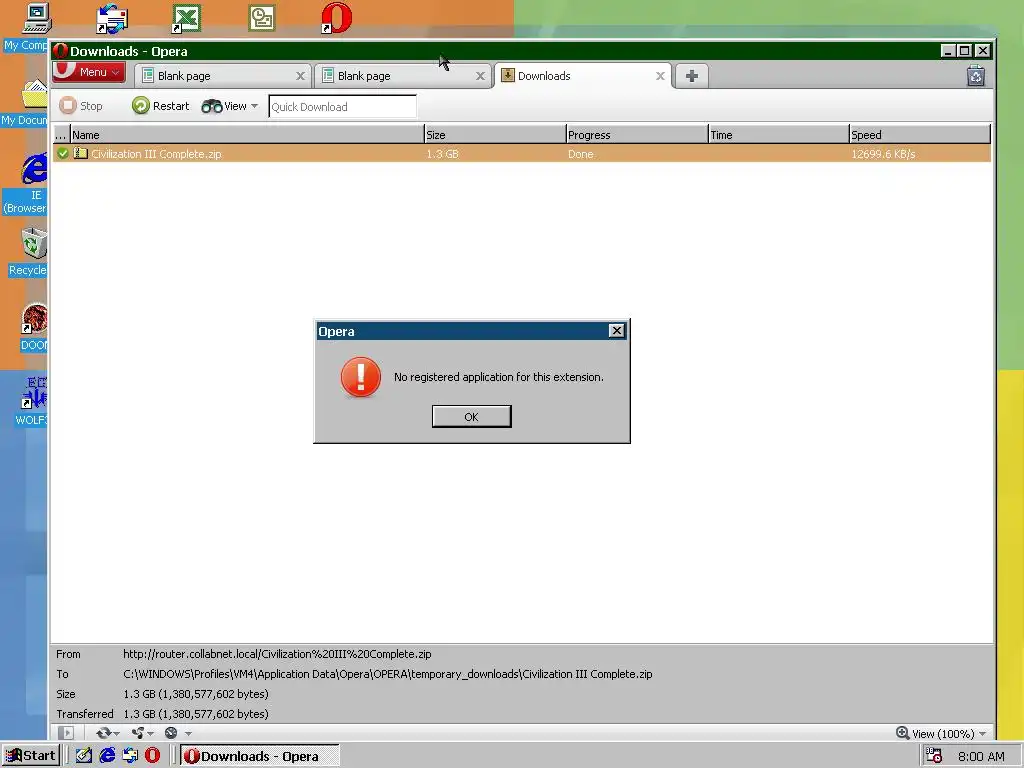The height and width of the screenshot is (768, 1024).
Task: Click OK in the Opera error dialog
Action: click(472, 417)
